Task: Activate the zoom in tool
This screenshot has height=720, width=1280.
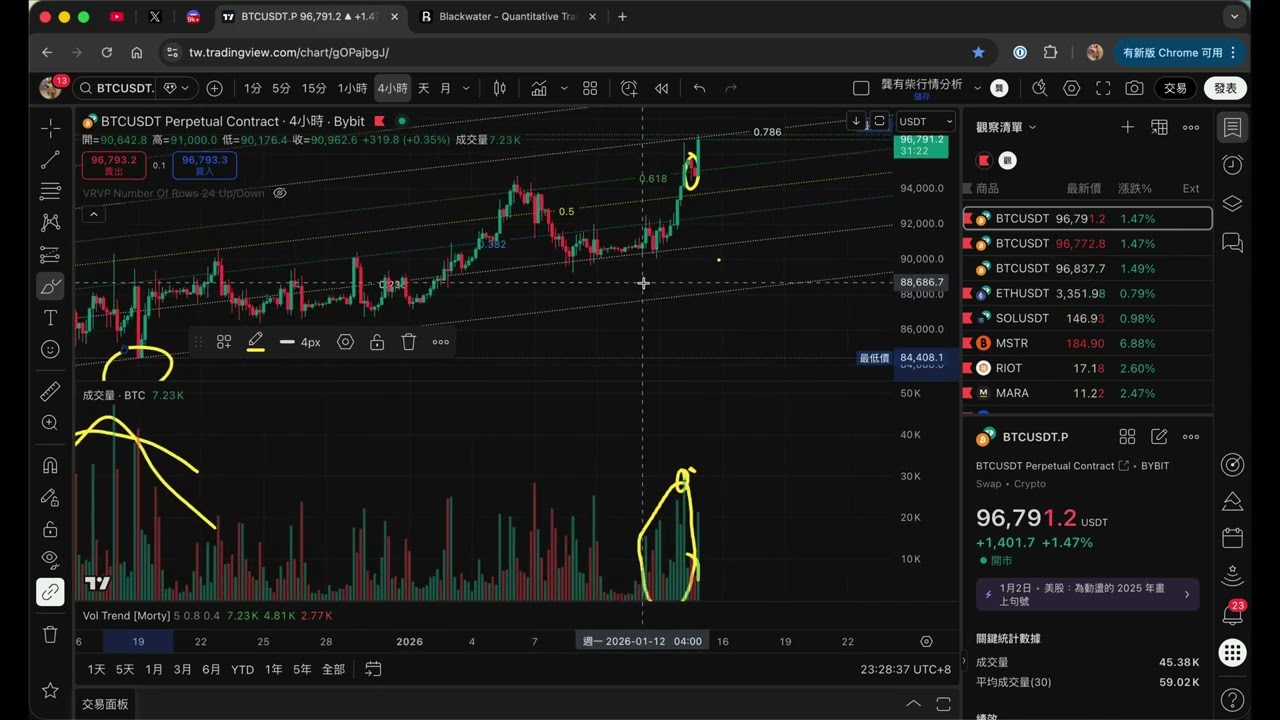Action: 50,424
